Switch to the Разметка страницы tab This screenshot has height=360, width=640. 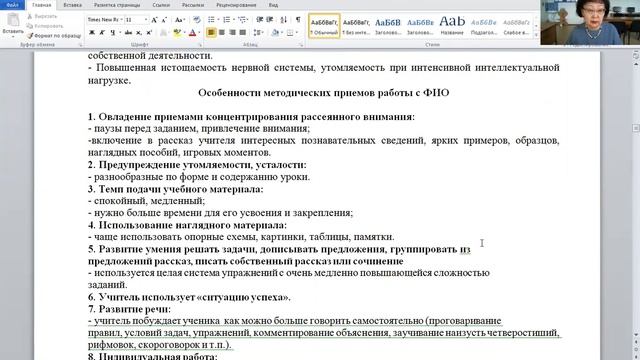(117, 5)
